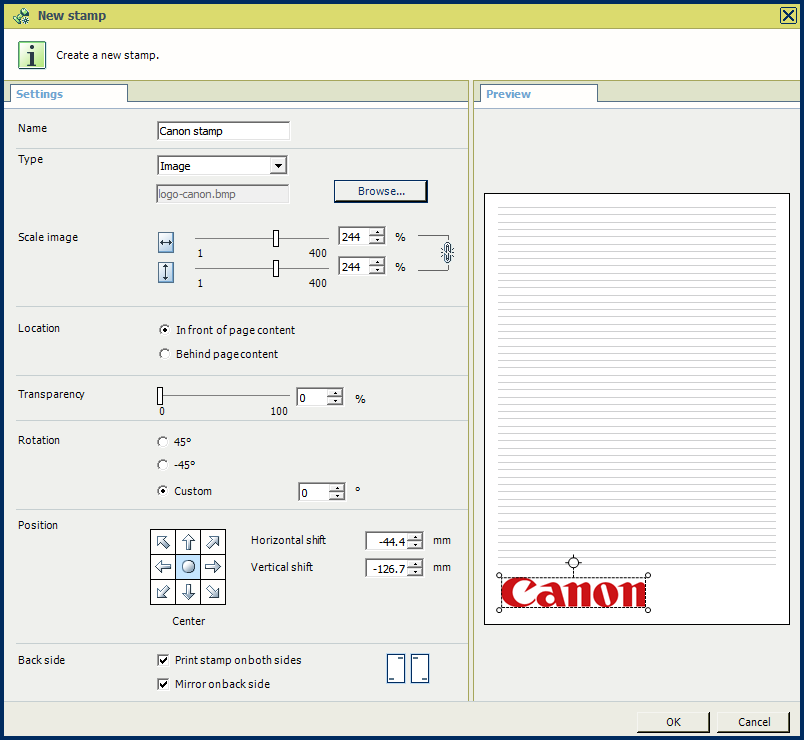Viewport: 804px width, 740px height.
Task: Decrease custom rotation angle
Action: (337, 496)
